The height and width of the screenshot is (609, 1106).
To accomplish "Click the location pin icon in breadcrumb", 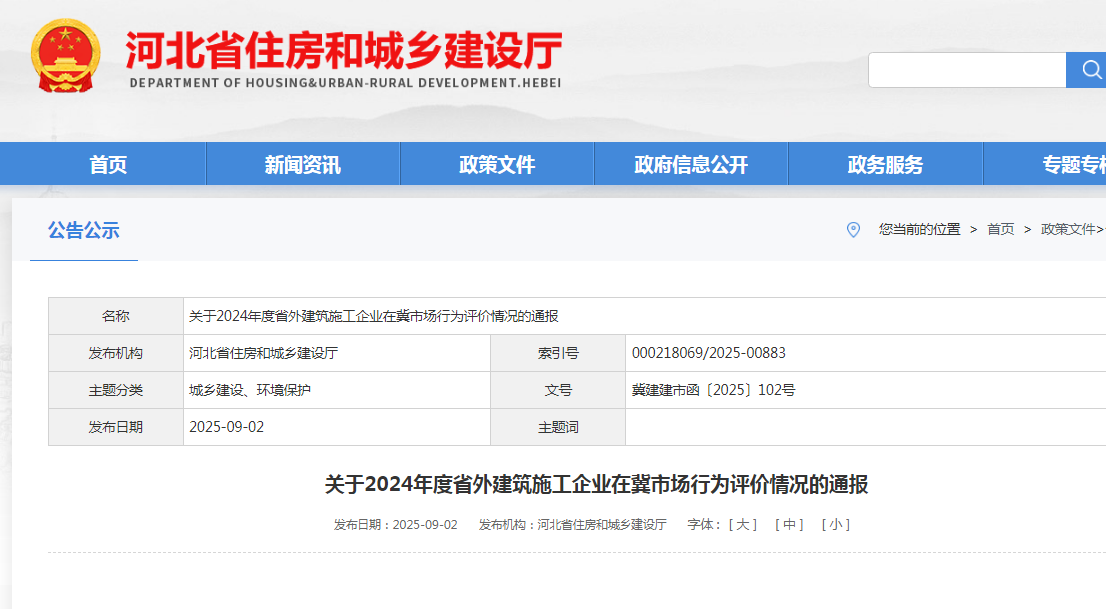I will [x=853, y=230].
